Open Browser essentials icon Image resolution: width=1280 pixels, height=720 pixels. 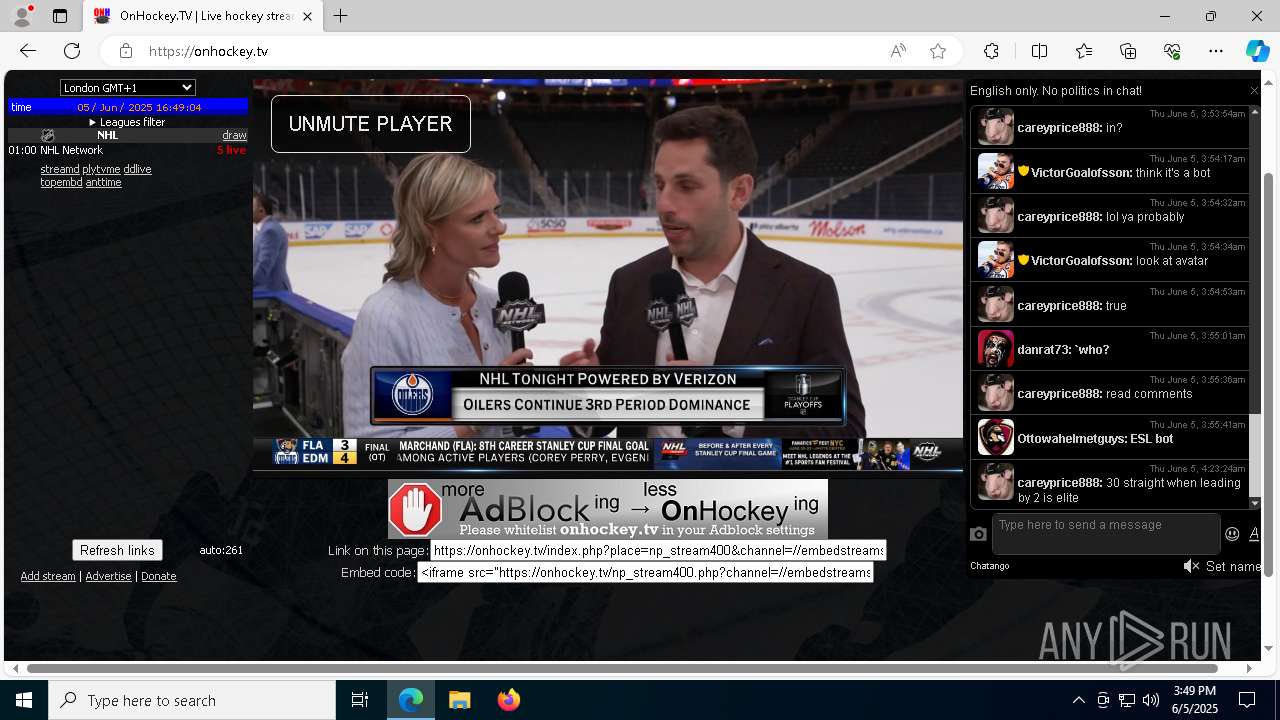point(1172,51)
